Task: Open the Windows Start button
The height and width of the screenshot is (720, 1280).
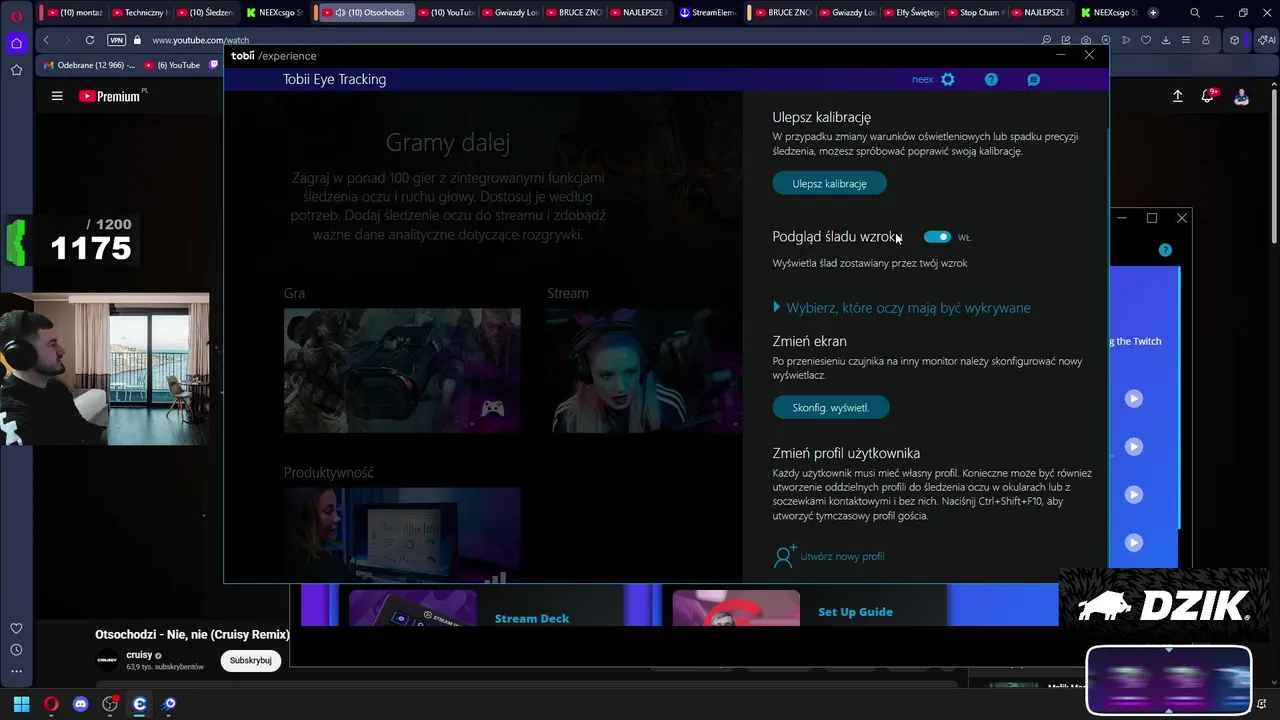Action: tap(21, 704)
